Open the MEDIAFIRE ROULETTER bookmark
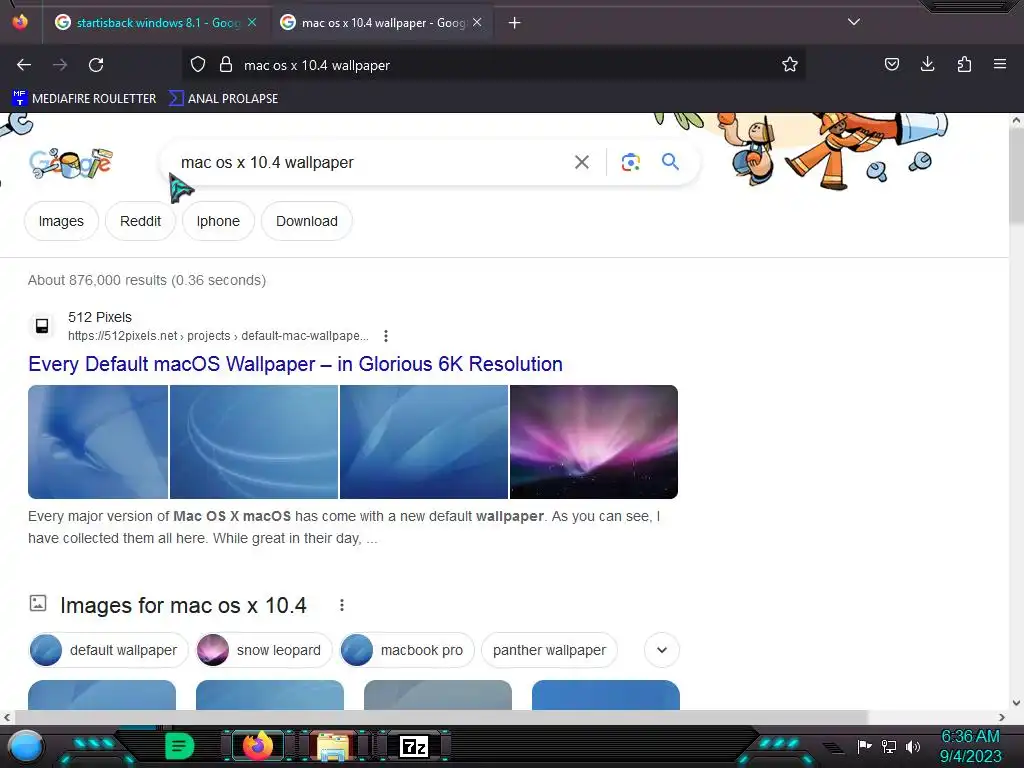The height and width of the screenshot is (768, 1024). pyautogui.click(x=84, y=99)
